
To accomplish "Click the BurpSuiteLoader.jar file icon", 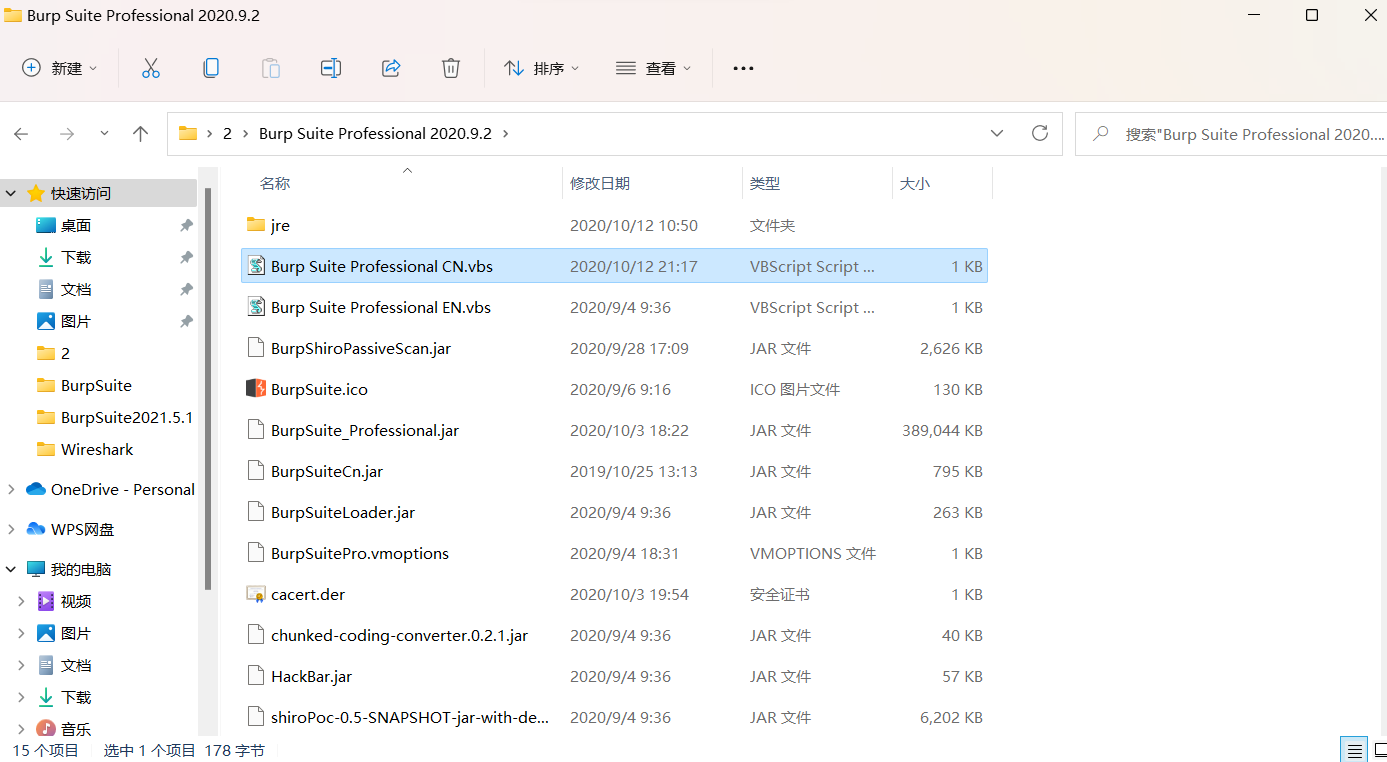I will pyautogui.click(x=256, y=512).
